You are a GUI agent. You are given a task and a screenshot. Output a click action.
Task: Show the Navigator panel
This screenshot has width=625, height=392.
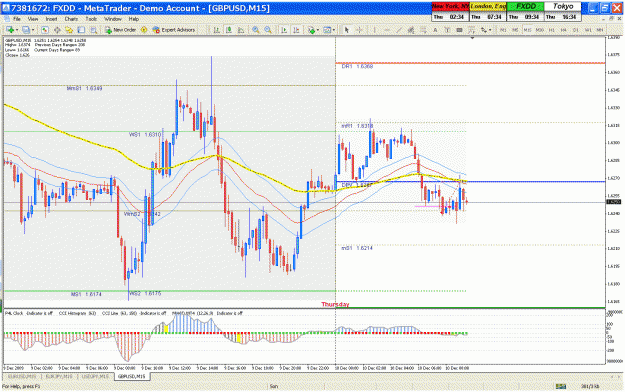(69, 30)
